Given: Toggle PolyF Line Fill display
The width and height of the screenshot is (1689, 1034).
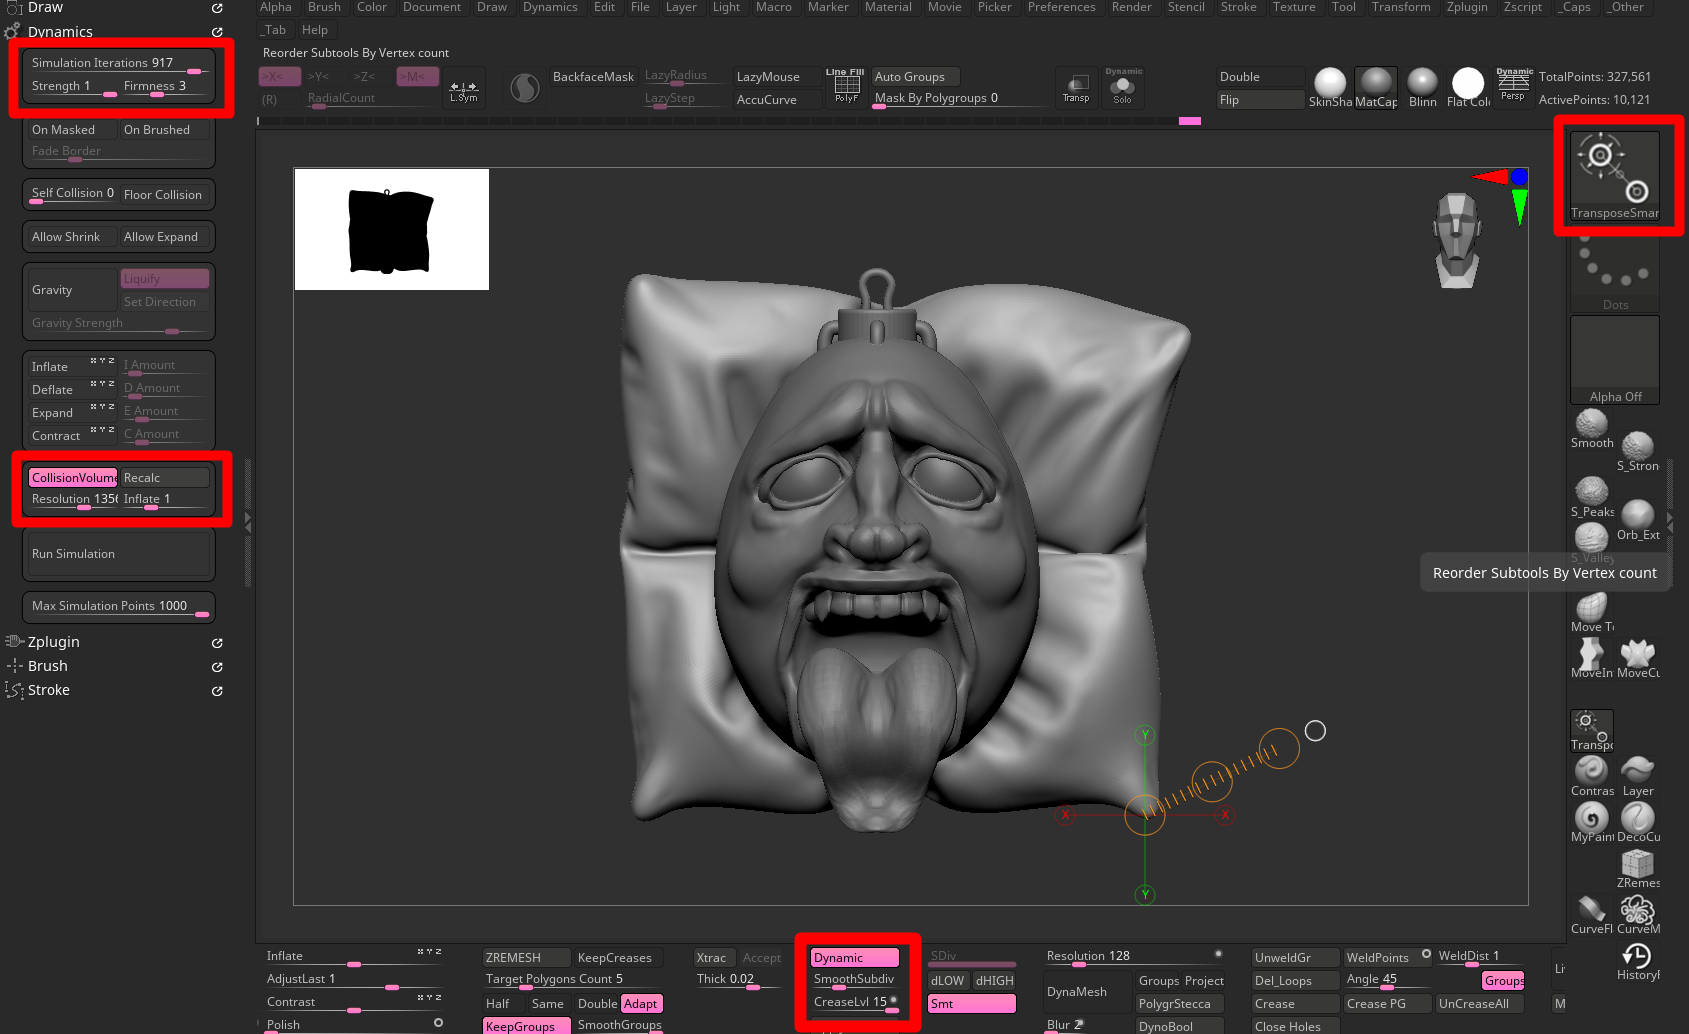Looking at the screenshot, I should 846,87.
